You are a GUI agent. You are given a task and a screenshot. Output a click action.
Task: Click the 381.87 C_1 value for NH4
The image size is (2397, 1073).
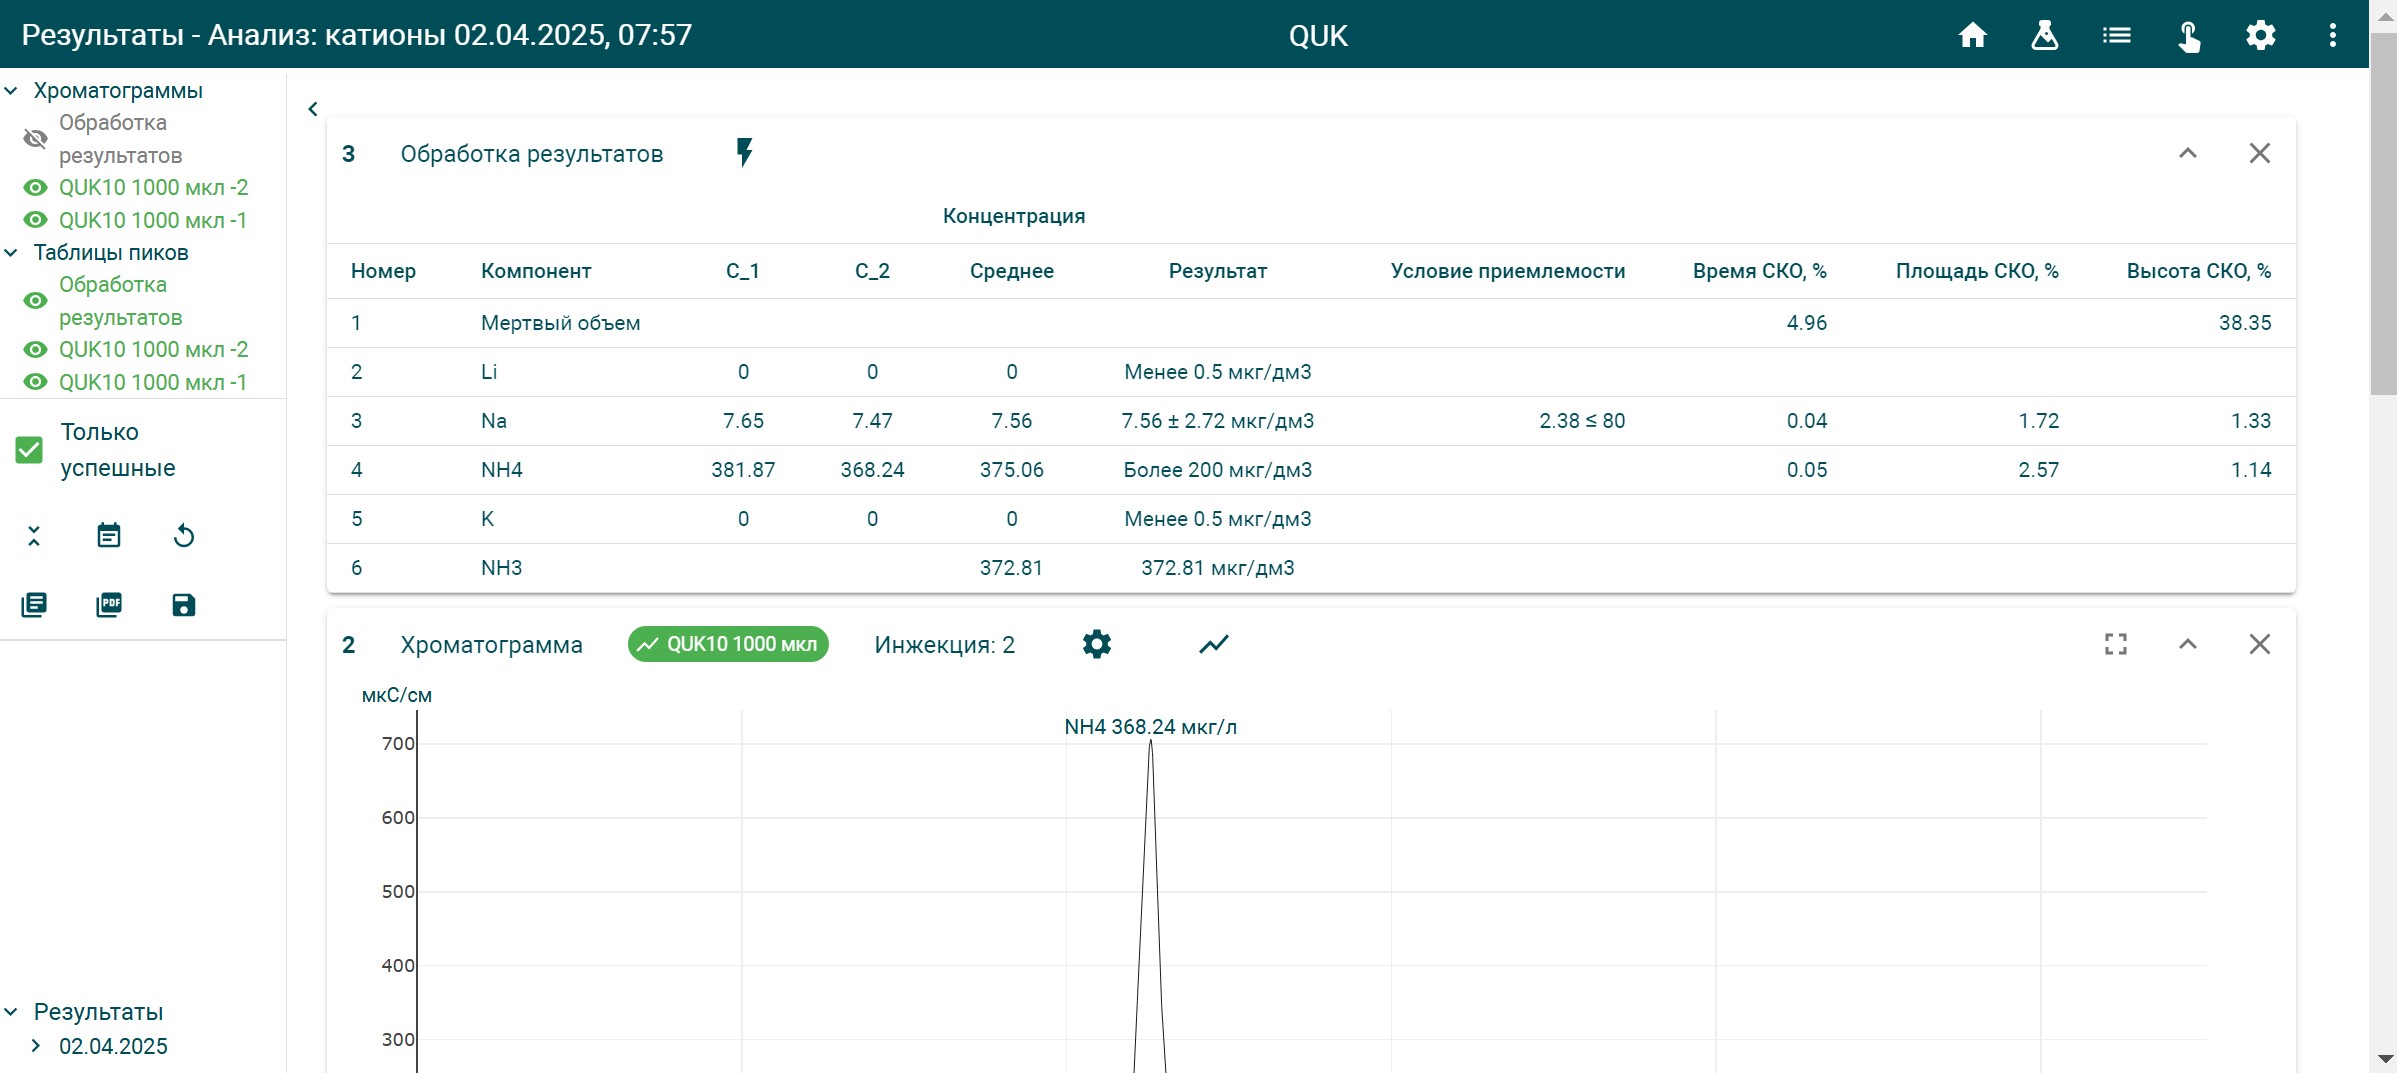click(743, 470)
